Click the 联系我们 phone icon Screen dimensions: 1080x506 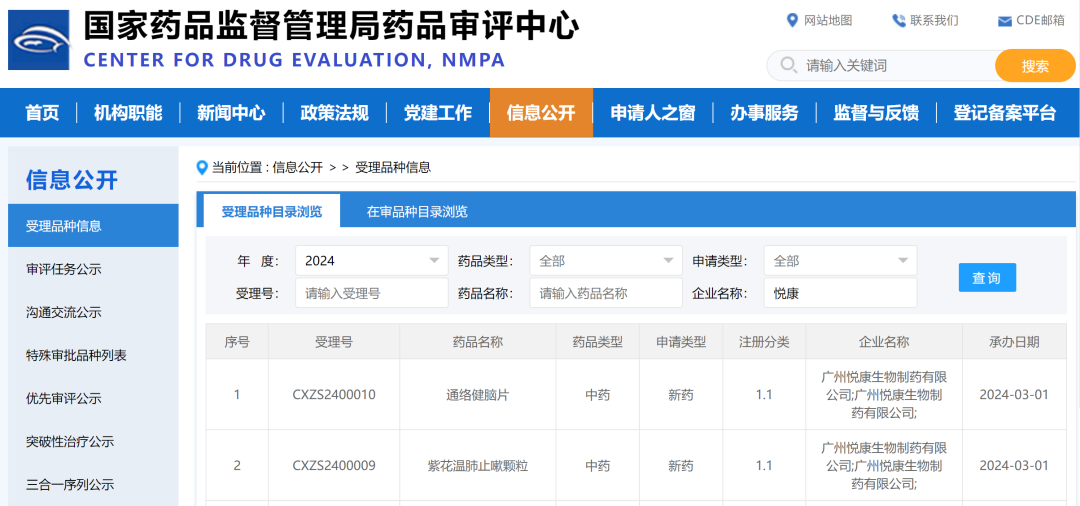point(898,20)
